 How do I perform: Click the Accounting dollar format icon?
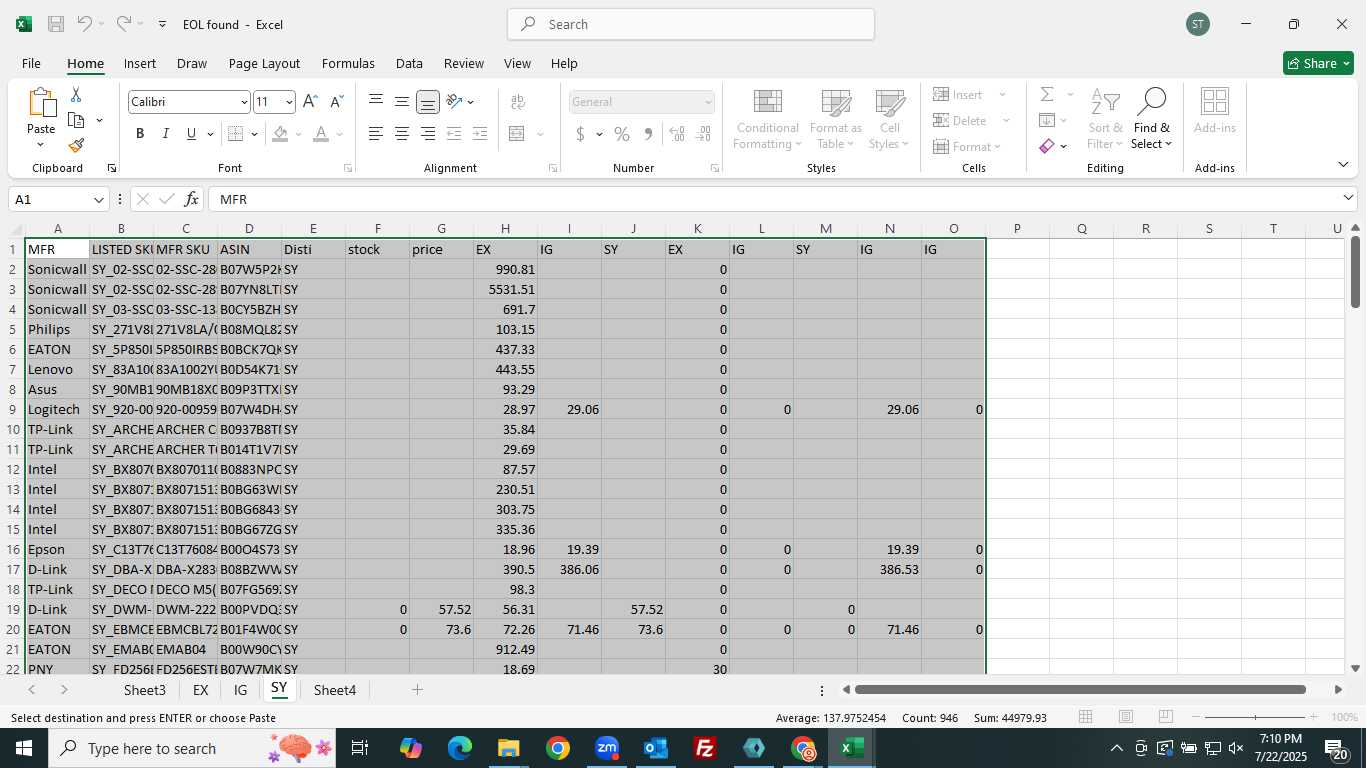[581, 133]
